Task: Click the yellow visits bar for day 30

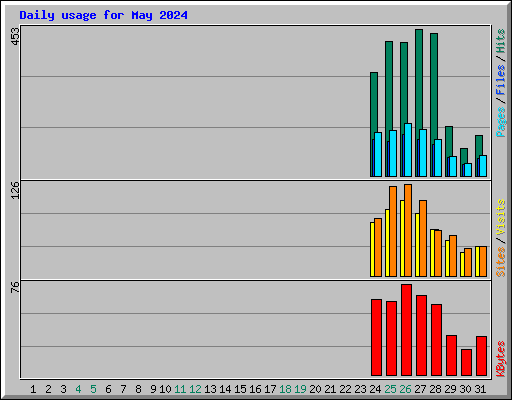Action: (462, 264)
